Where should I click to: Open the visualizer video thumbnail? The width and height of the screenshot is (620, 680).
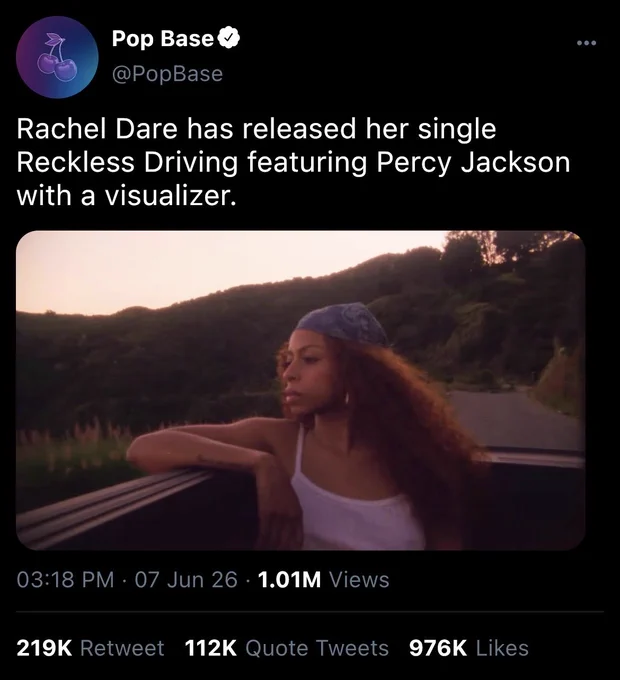300,390
